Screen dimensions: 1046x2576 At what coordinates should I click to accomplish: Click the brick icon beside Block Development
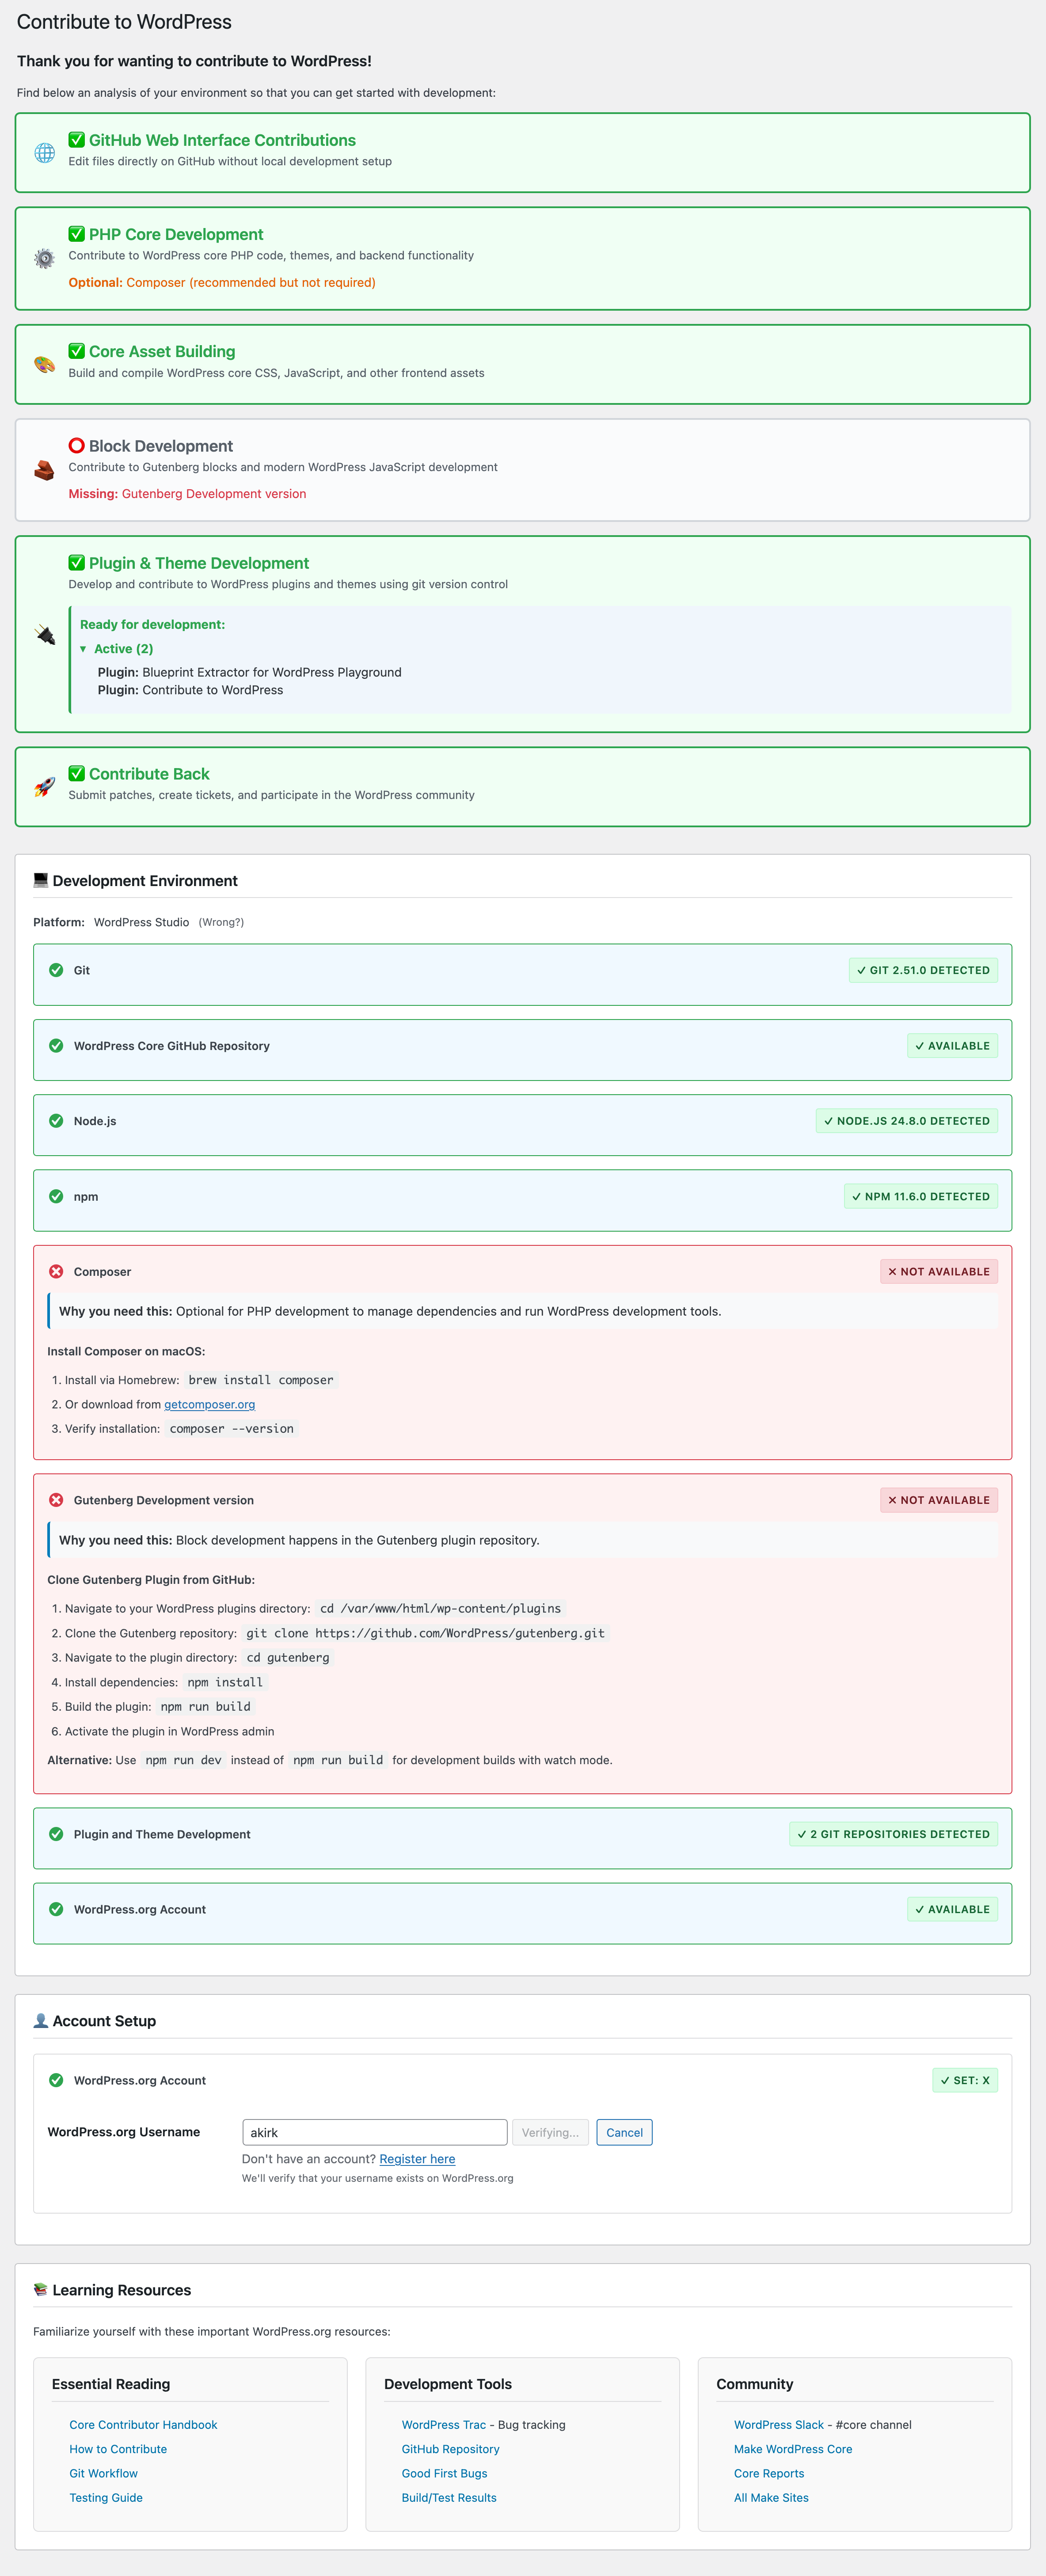click(45, 470)
